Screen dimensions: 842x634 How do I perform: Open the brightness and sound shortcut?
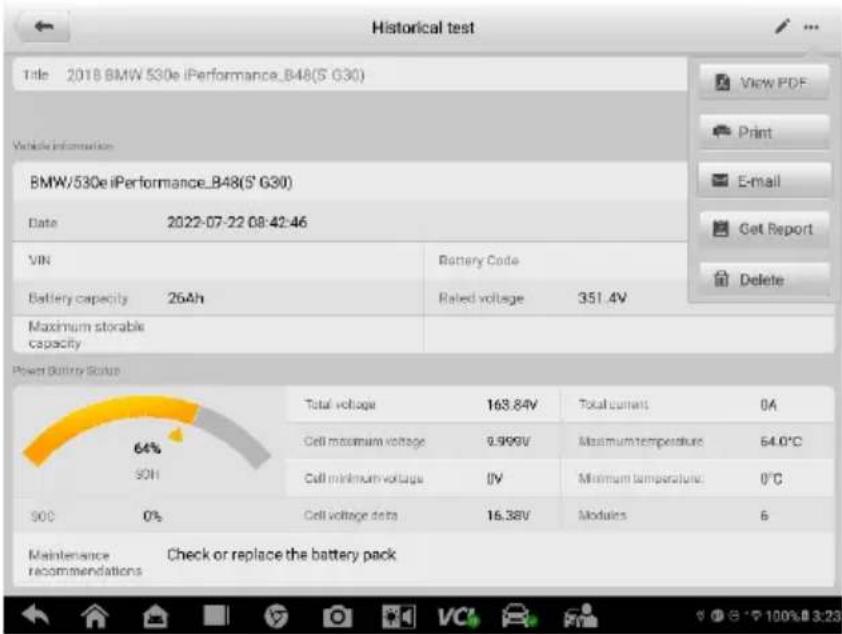(398, 616)
